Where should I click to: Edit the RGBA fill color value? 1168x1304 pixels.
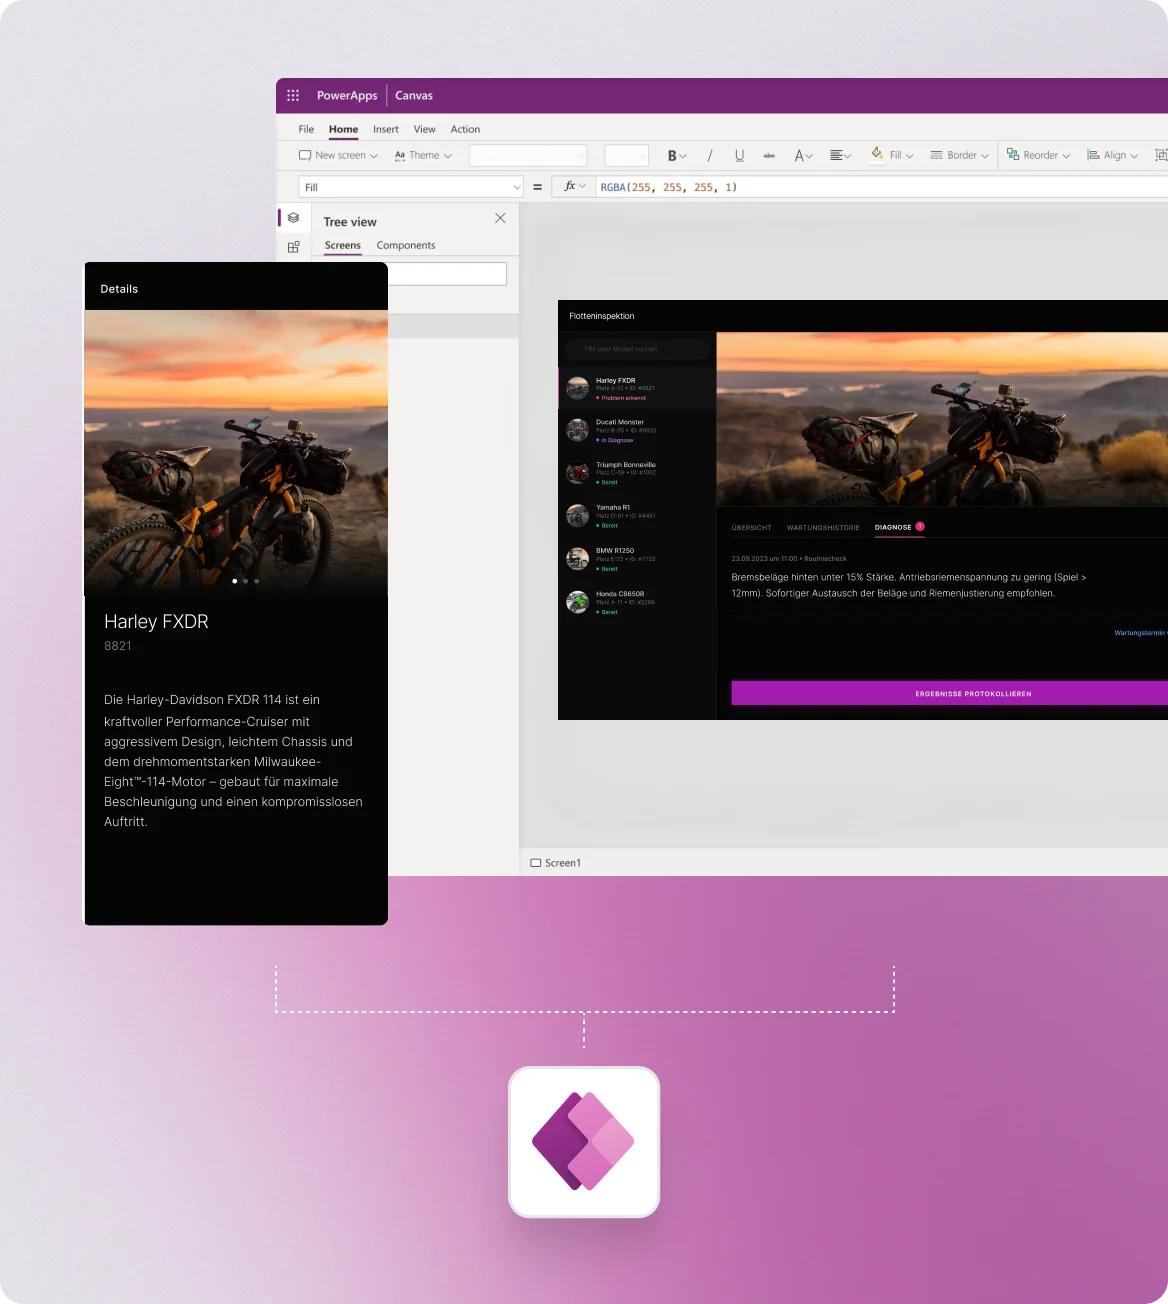coord(666,186)
